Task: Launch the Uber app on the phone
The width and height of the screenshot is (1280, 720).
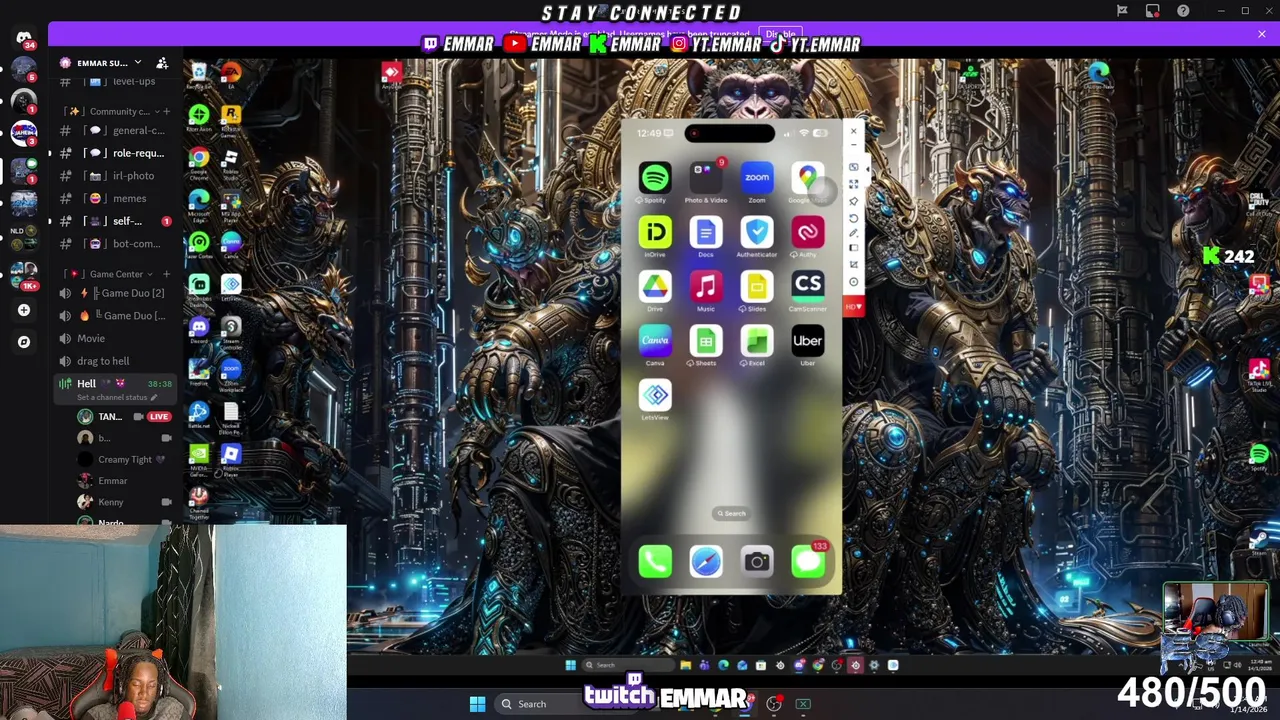Action: (807, 341)
